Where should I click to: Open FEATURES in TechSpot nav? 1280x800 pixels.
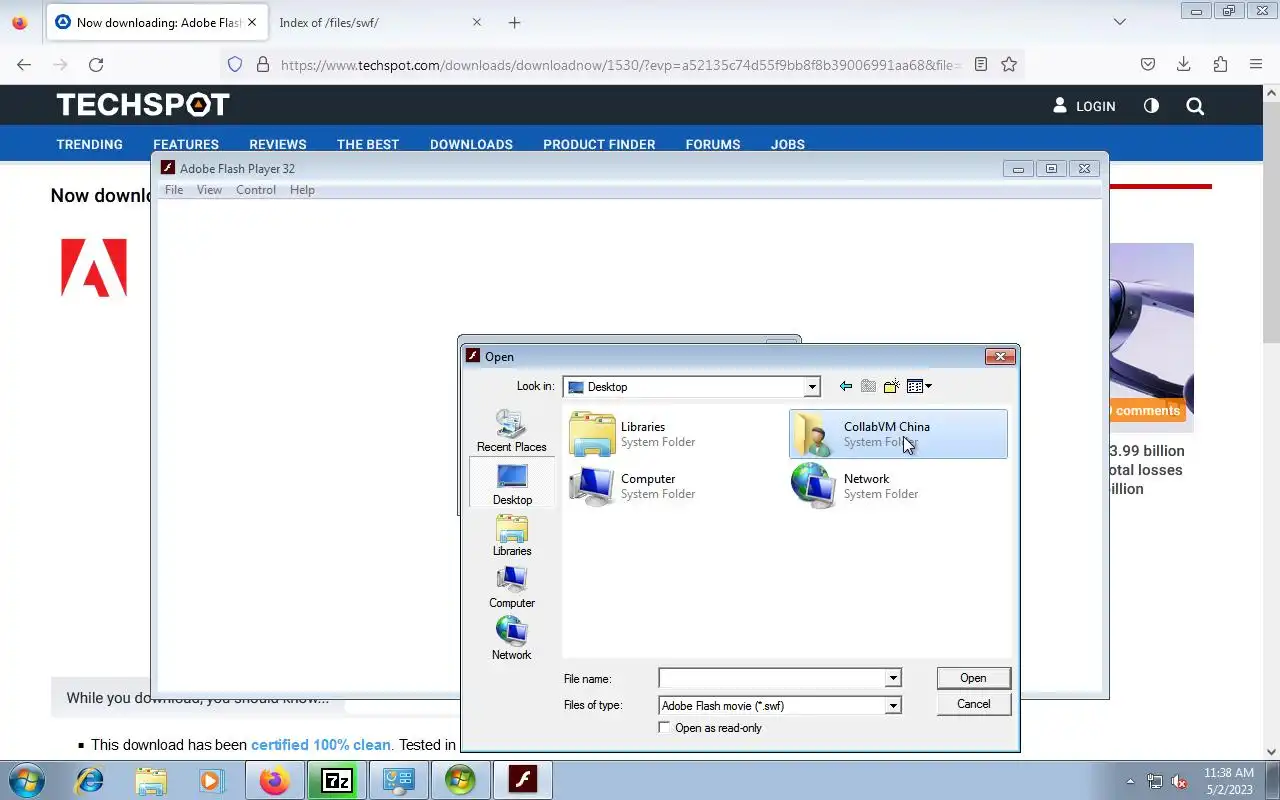(186, 144)
